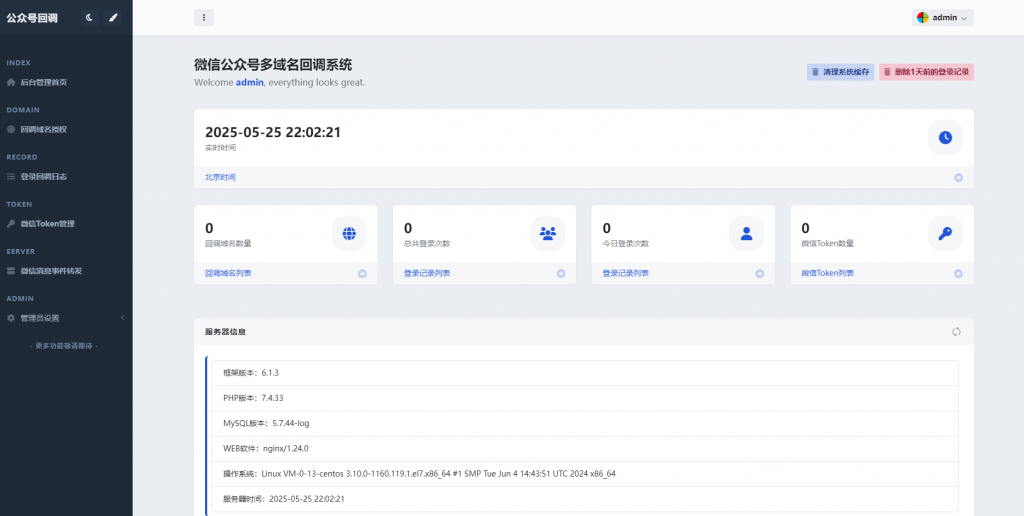Toggle dark mode with the moon icon
The image size is (1024, 516).
(89, 18)
